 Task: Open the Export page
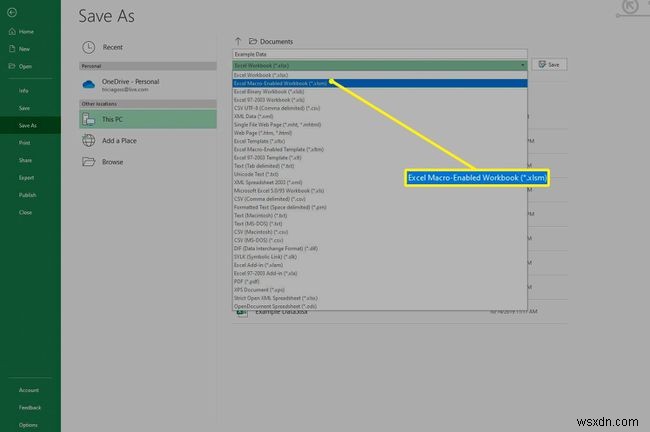(x=26, y=178)
